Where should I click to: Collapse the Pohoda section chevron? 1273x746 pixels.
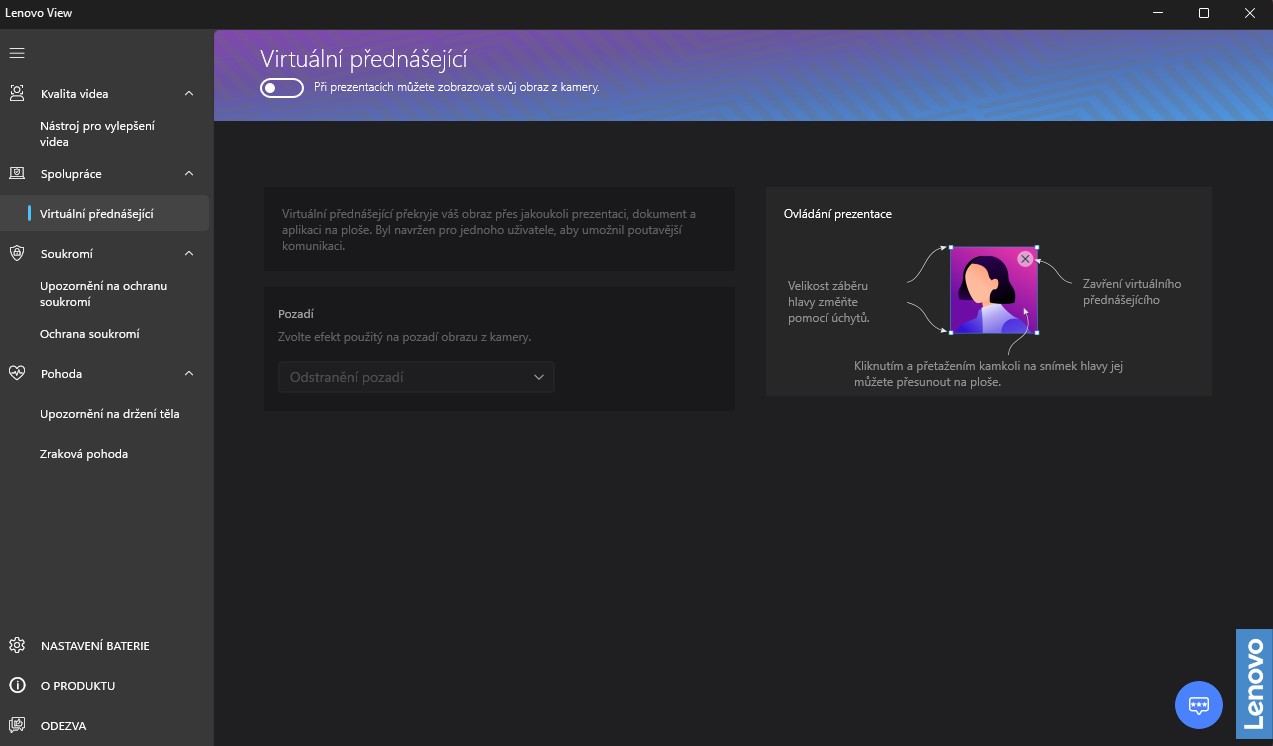(189, 373)
